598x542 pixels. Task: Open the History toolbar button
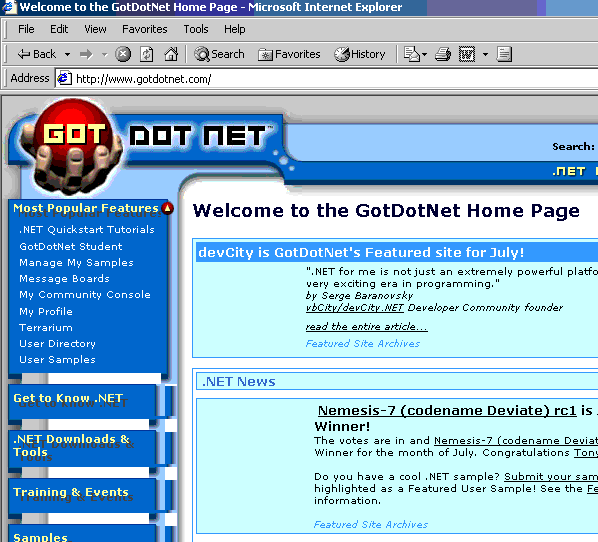(360, 54)
